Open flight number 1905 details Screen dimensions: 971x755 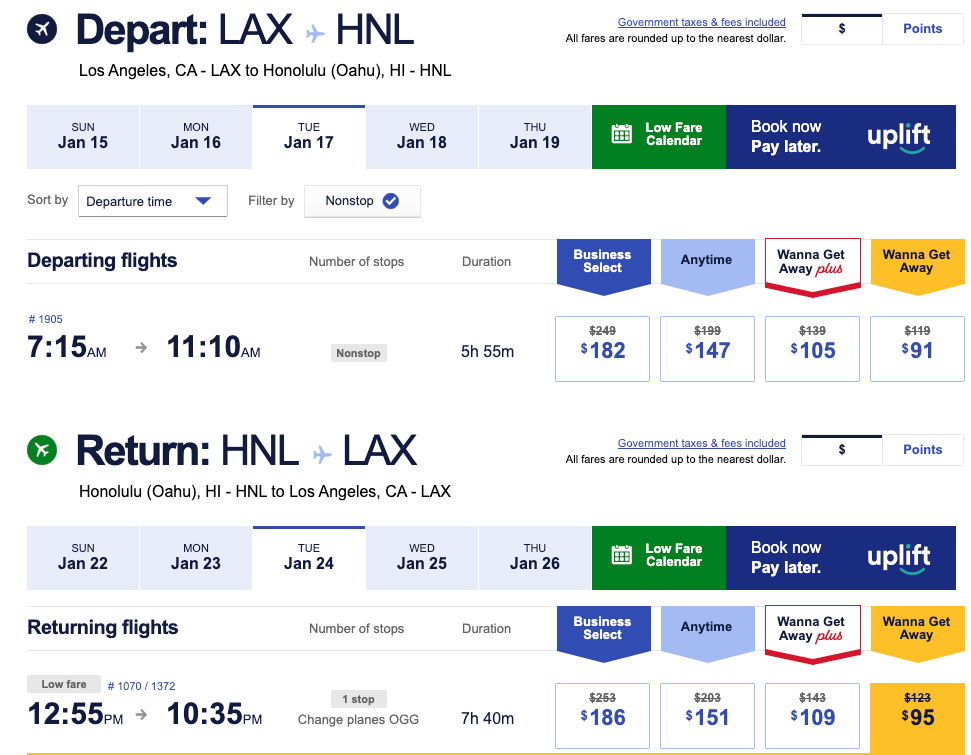coord(46,320)
